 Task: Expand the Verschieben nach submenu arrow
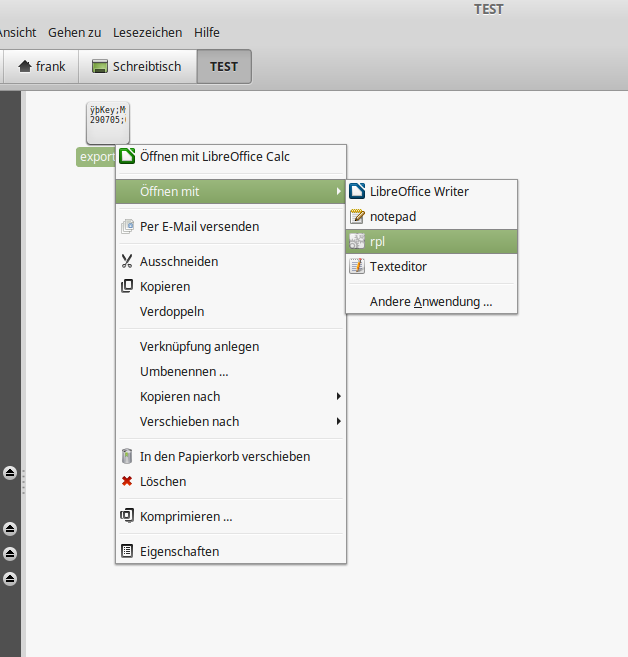(x=339, y=421)
